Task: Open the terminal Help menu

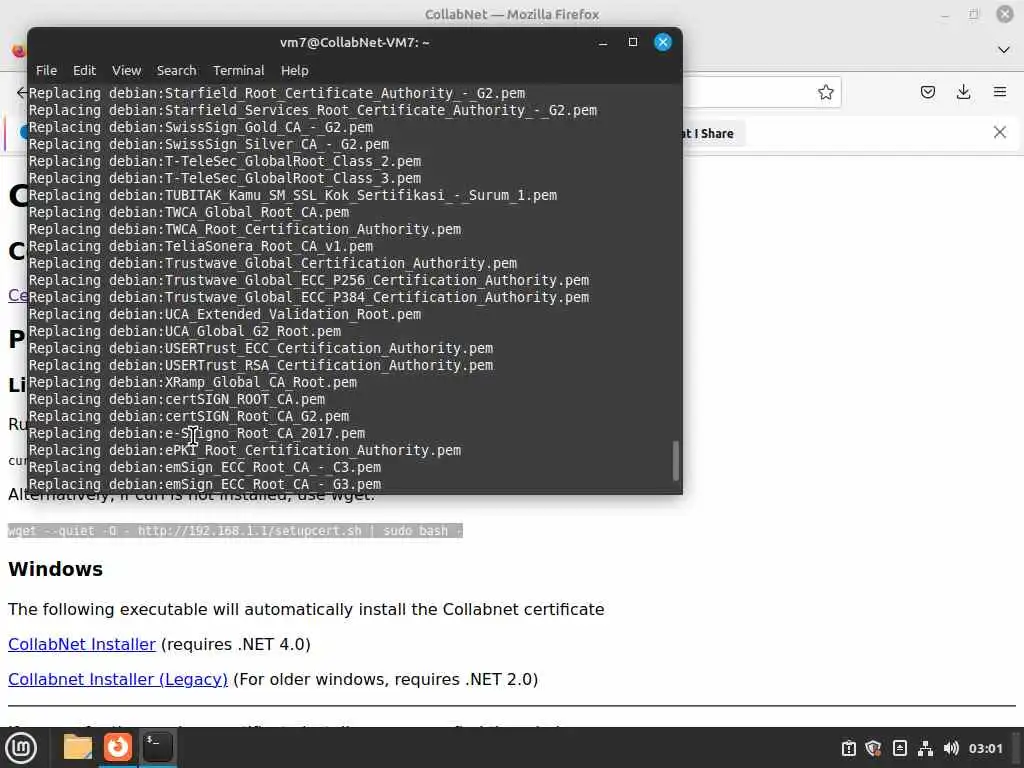Action: [295, 71]
